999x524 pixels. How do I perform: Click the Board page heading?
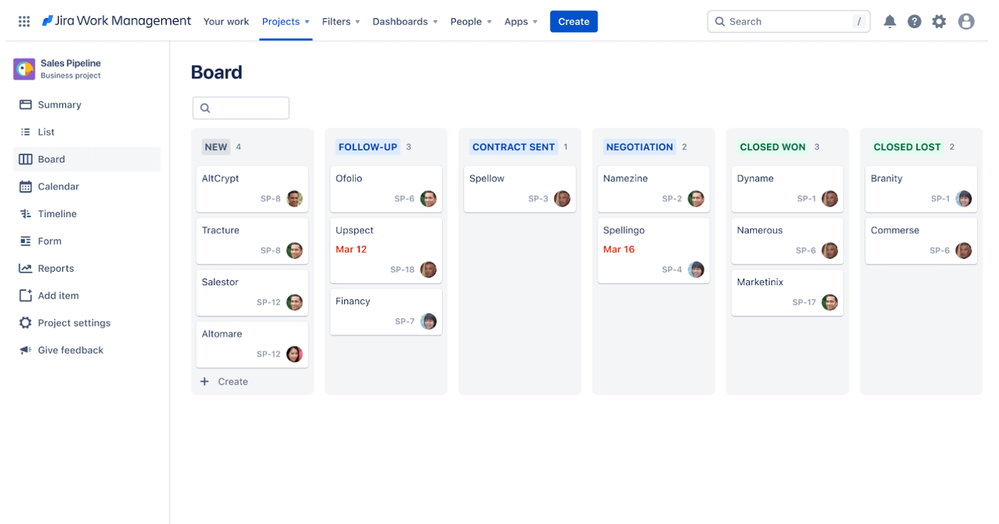coord(217,72)
